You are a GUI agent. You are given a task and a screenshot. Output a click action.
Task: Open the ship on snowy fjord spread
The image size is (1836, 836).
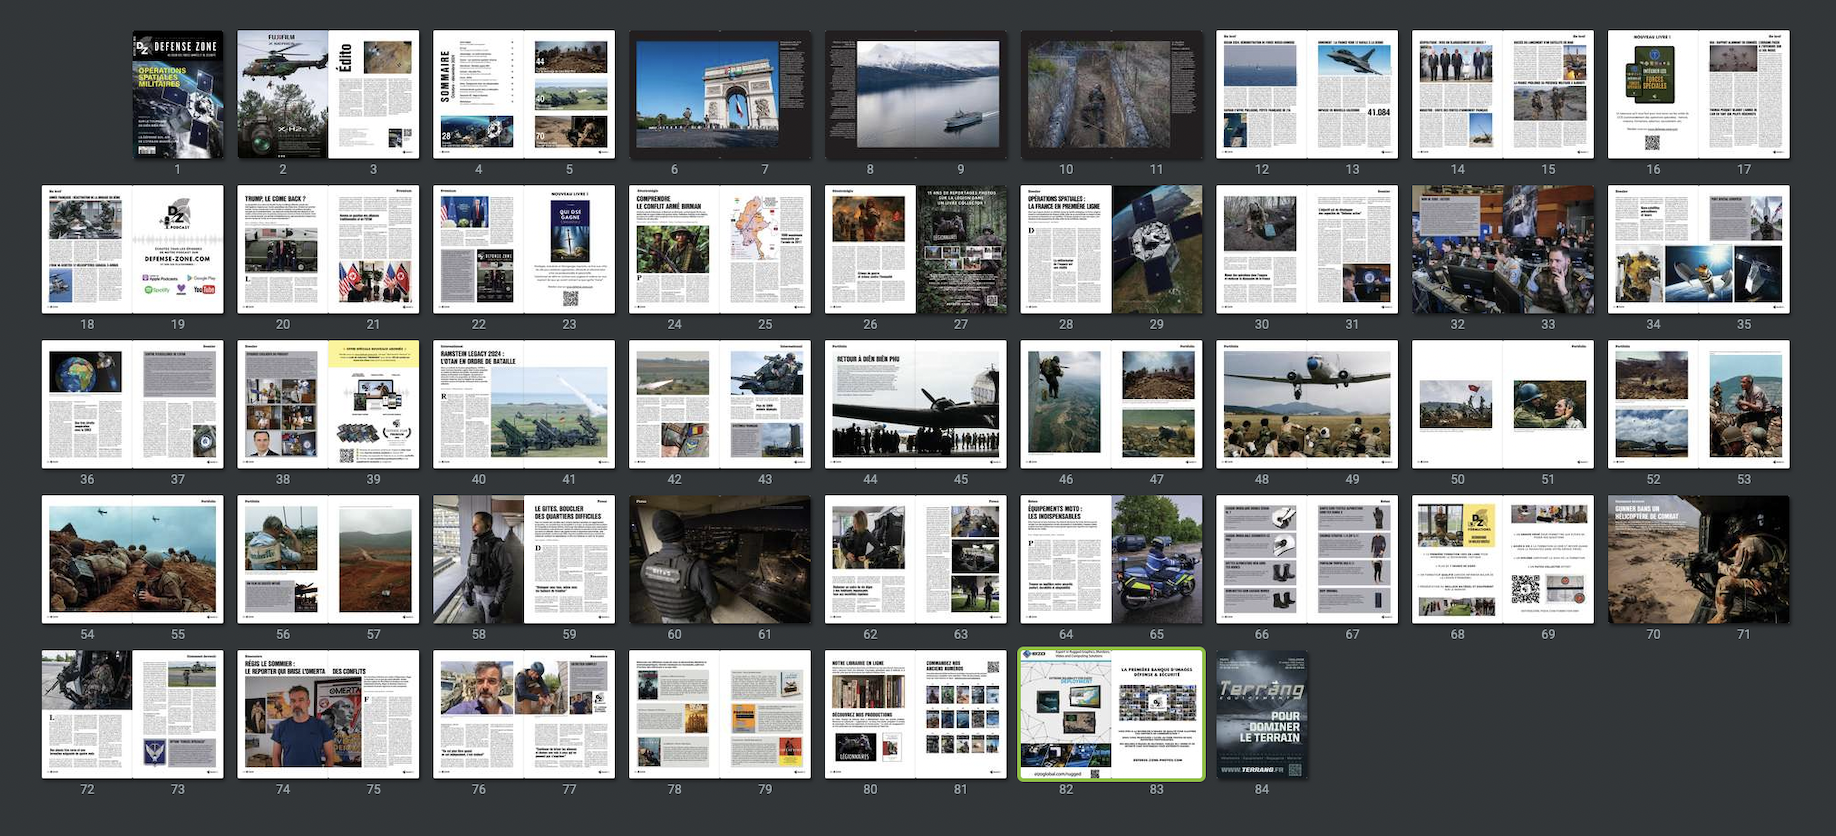(915, 94)
